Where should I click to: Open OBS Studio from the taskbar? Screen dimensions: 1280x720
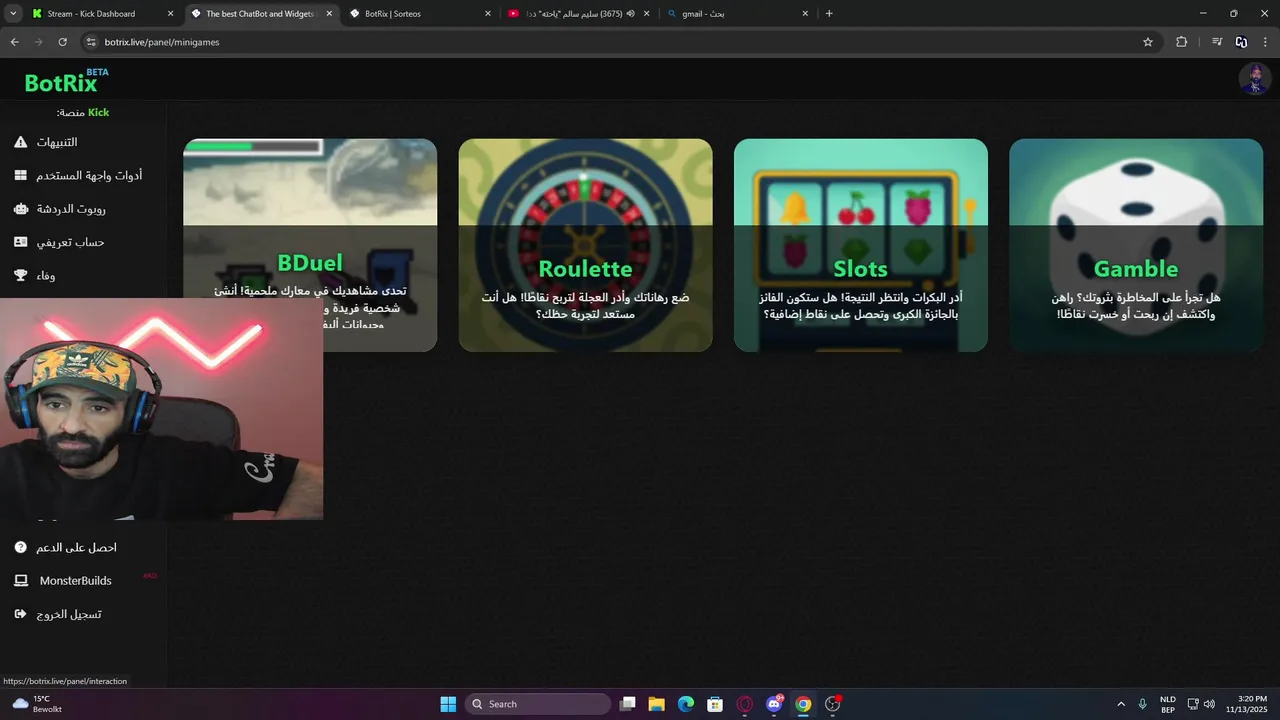(832, 704)
